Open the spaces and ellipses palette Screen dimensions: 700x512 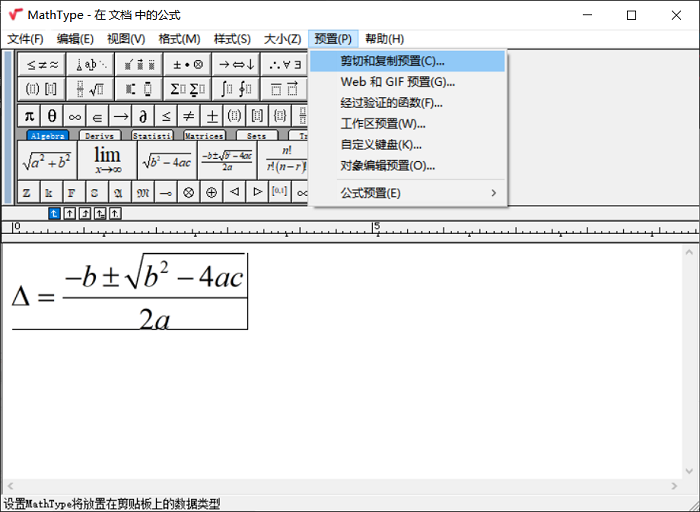tap(91, 65)
